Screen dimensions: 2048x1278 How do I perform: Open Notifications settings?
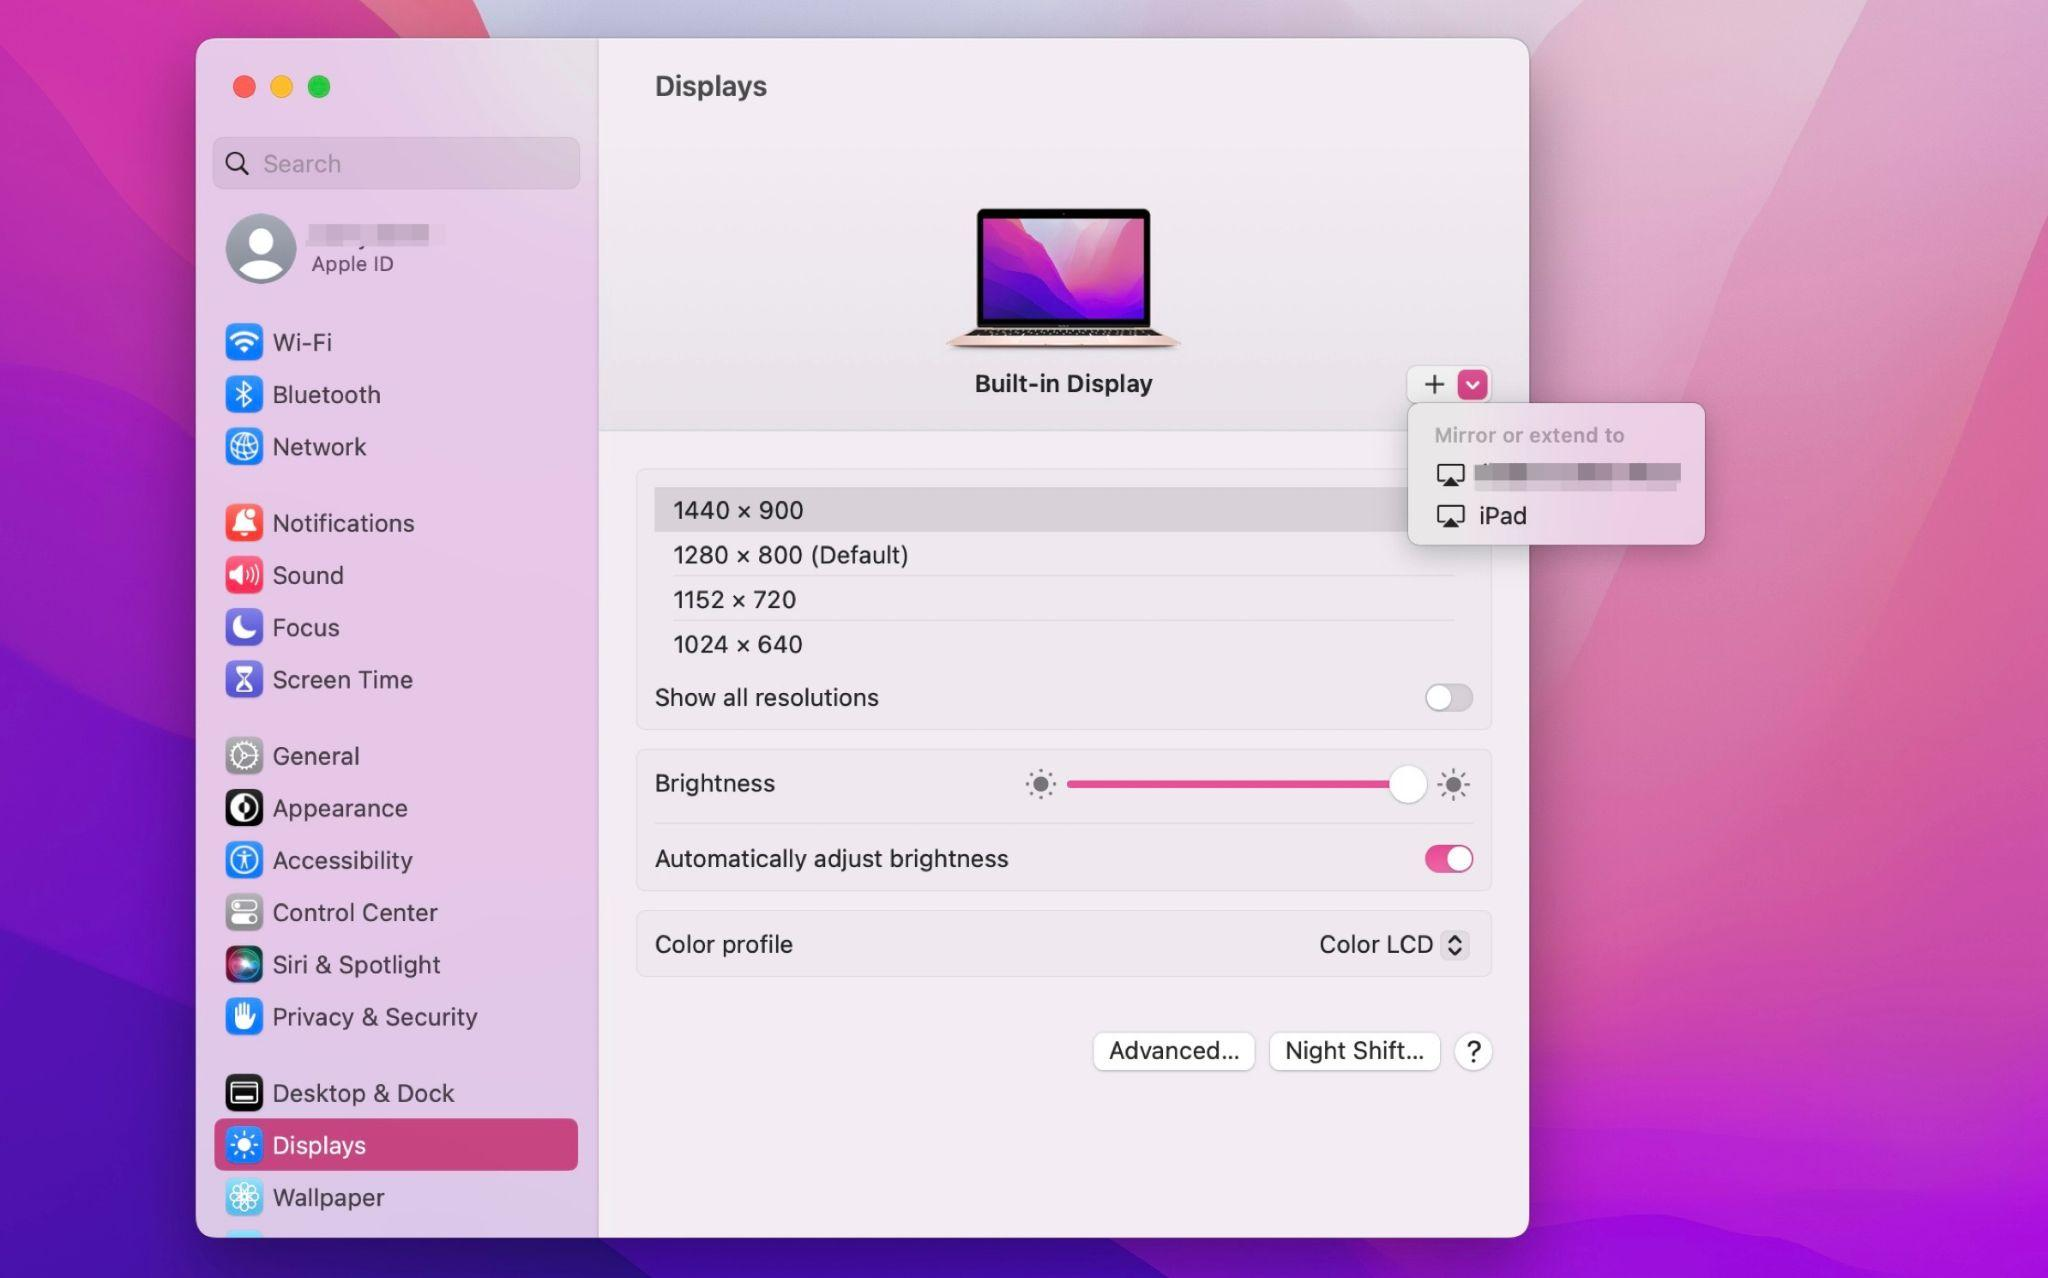coord(396,522)
